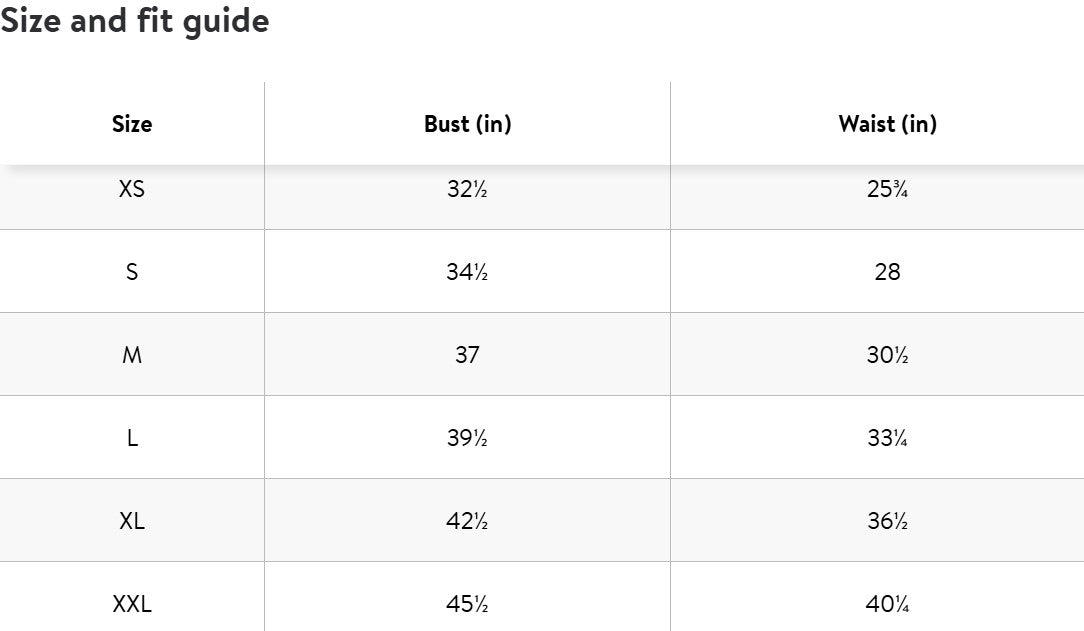The image size is (1084, 631).
Task: Click the Bust (in) column header
Action: (467, 124)
